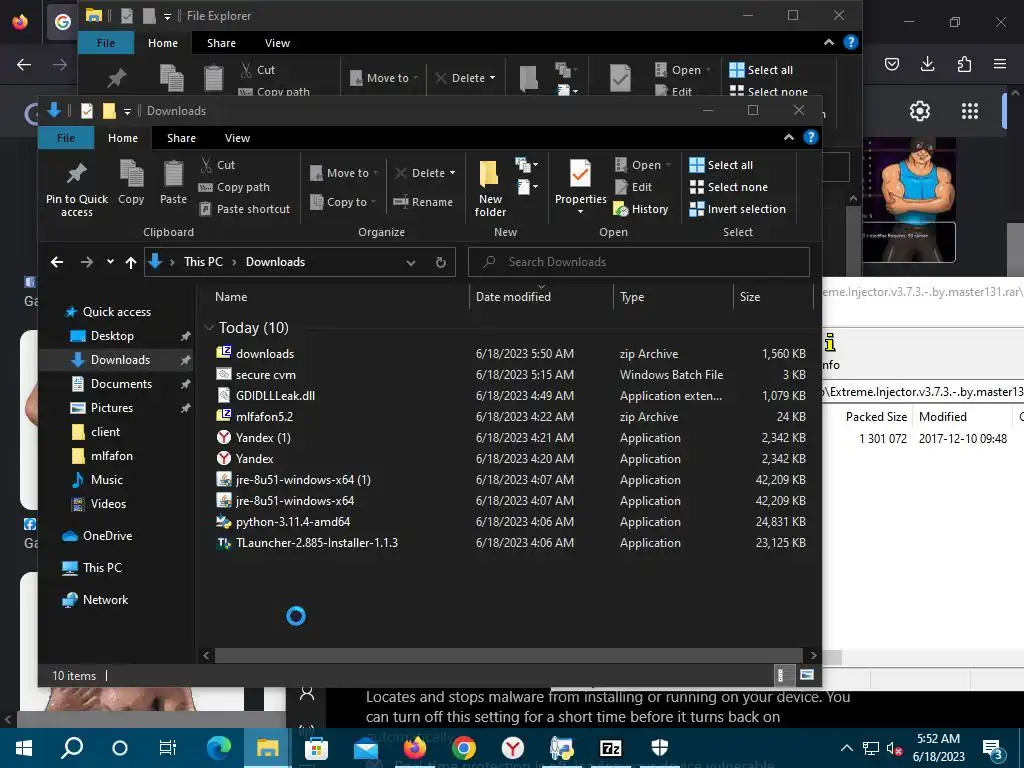1024x768 pixels.
Task: Click the Help question mark in Downloads window
Action: (810, 137)
